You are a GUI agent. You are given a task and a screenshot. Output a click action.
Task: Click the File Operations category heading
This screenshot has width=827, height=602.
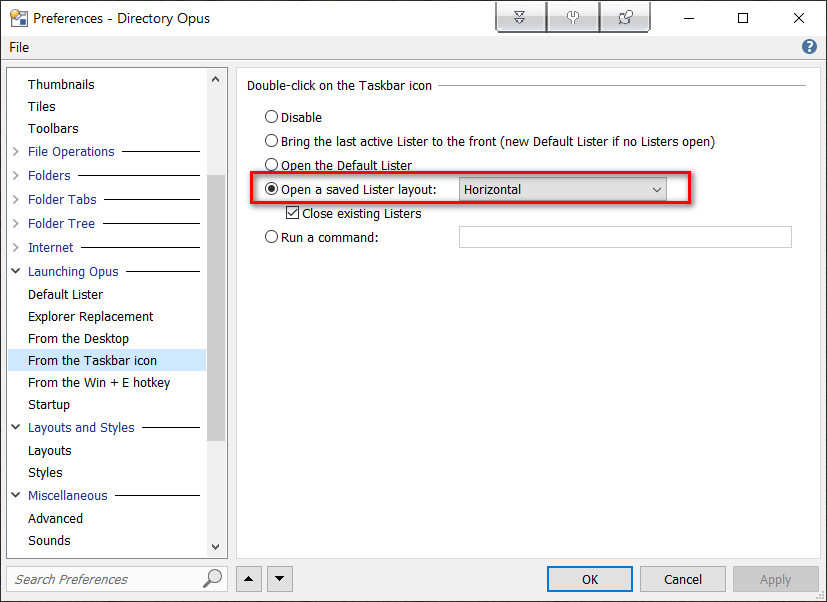[x=71, y=152]
